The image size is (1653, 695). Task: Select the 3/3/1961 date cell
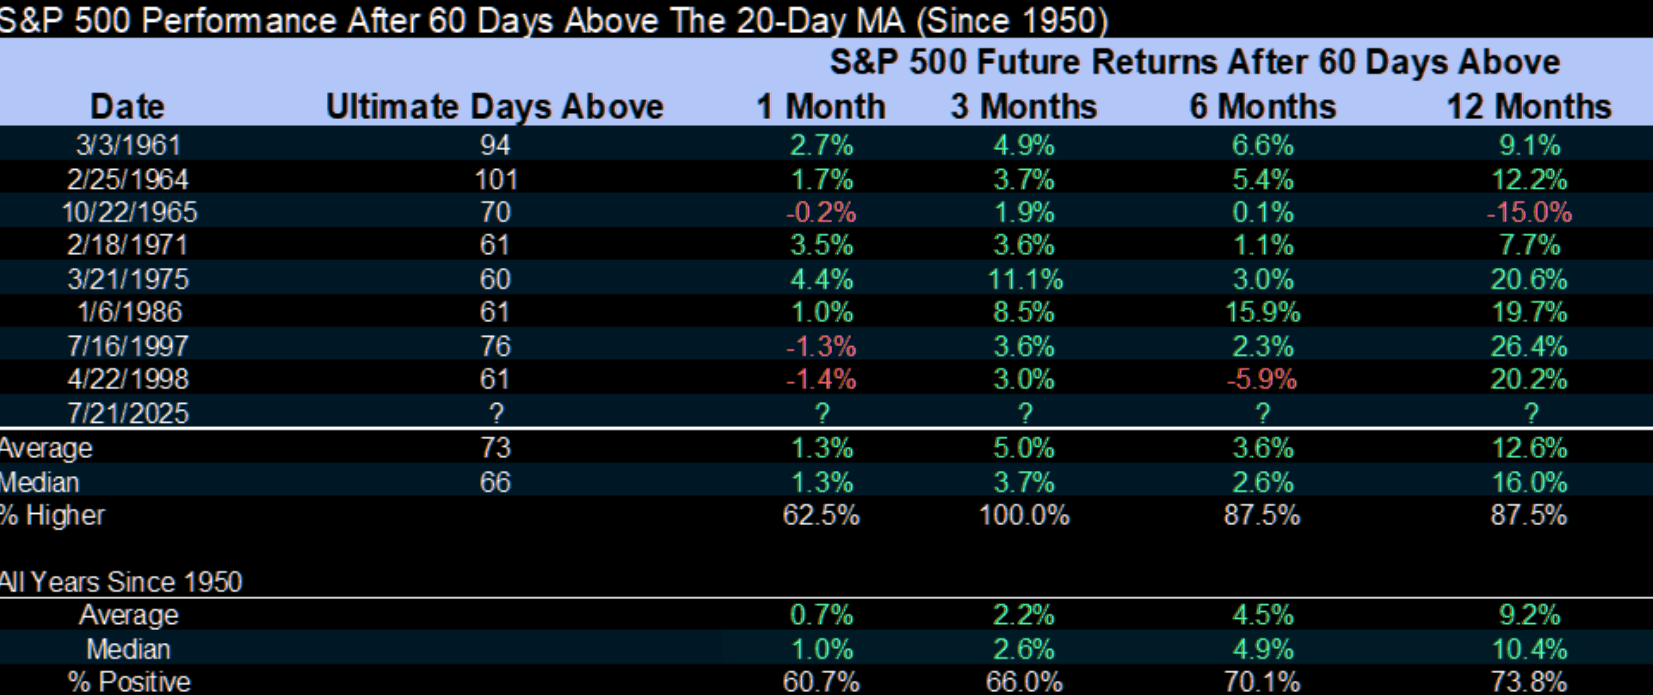128,145
